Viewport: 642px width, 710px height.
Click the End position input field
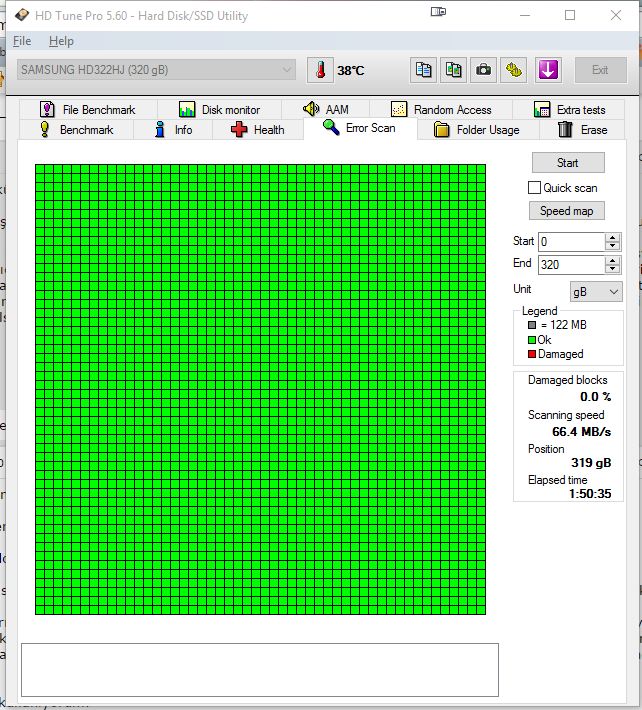pos(571,265)
